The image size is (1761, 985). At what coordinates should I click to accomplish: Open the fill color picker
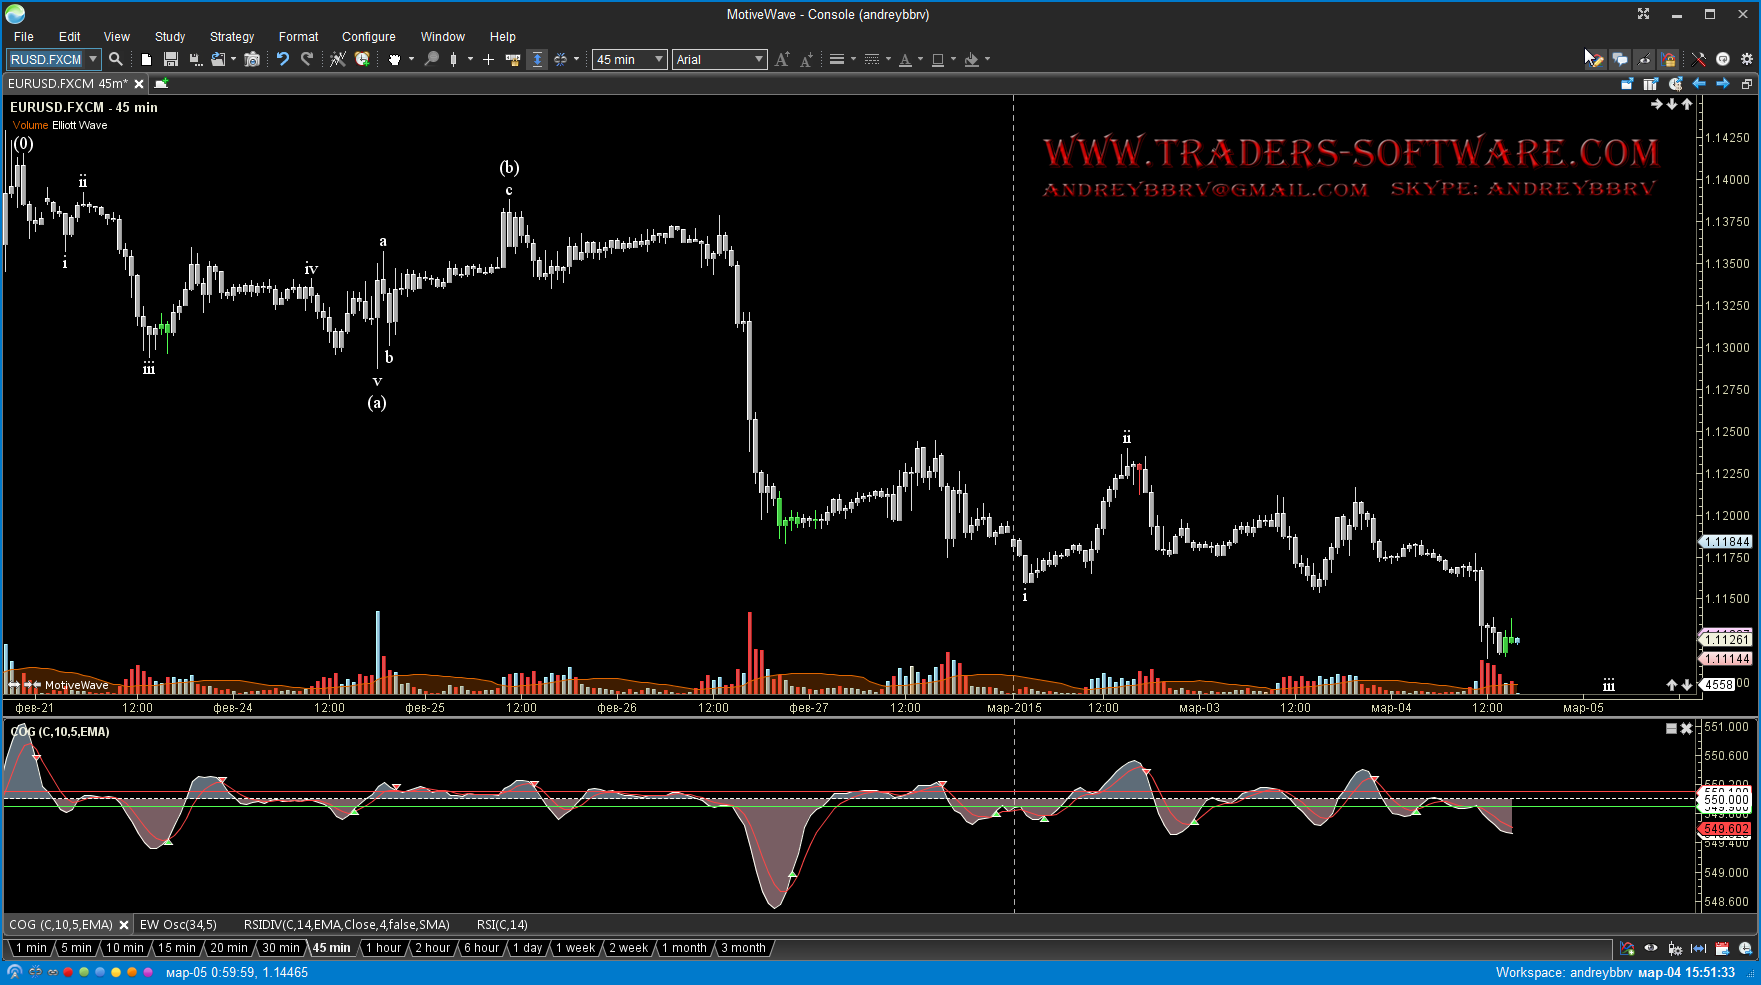972,59
